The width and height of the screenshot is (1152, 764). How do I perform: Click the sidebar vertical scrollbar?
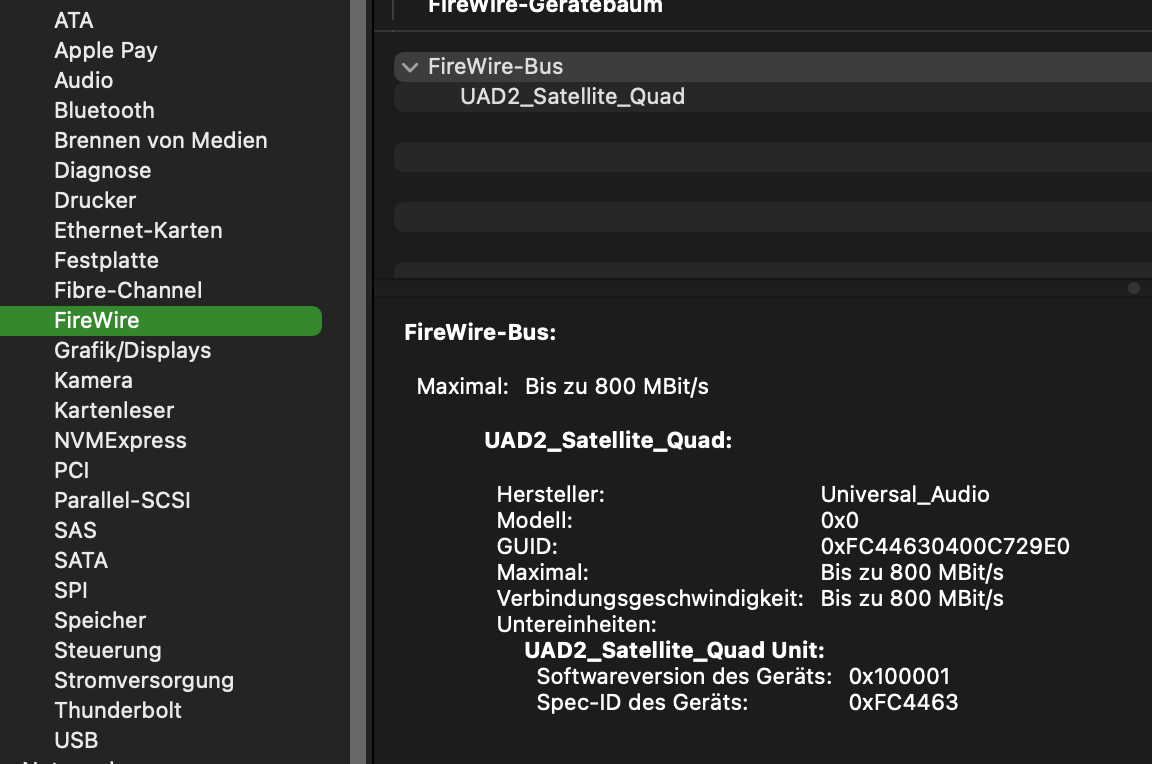pos(358,382)
